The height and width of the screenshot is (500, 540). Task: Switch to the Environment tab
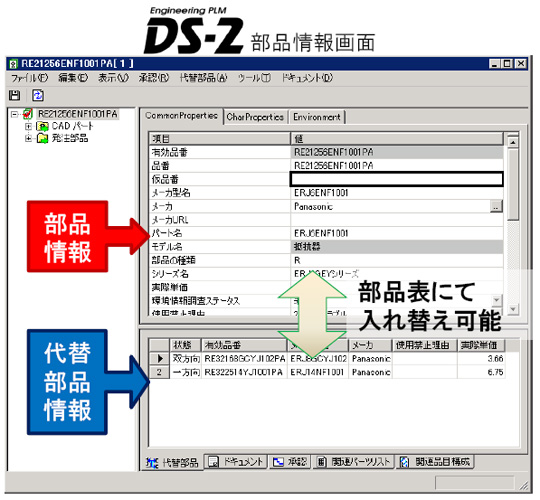317,117
